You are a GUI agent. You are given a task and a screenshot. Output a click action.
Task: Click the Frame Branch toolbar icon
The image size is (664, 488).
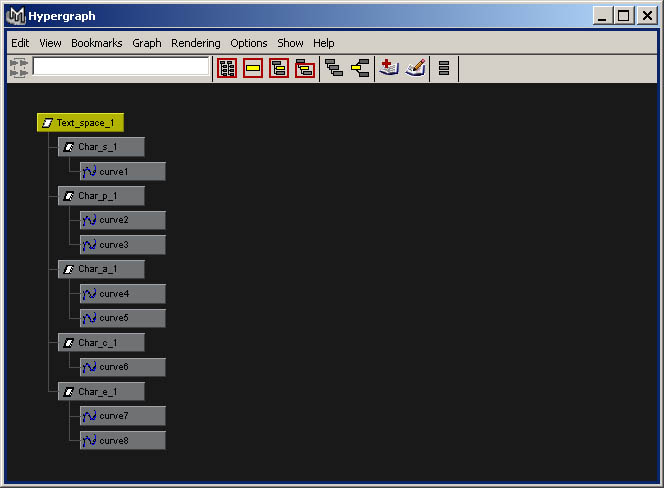[x=305, y=68]
